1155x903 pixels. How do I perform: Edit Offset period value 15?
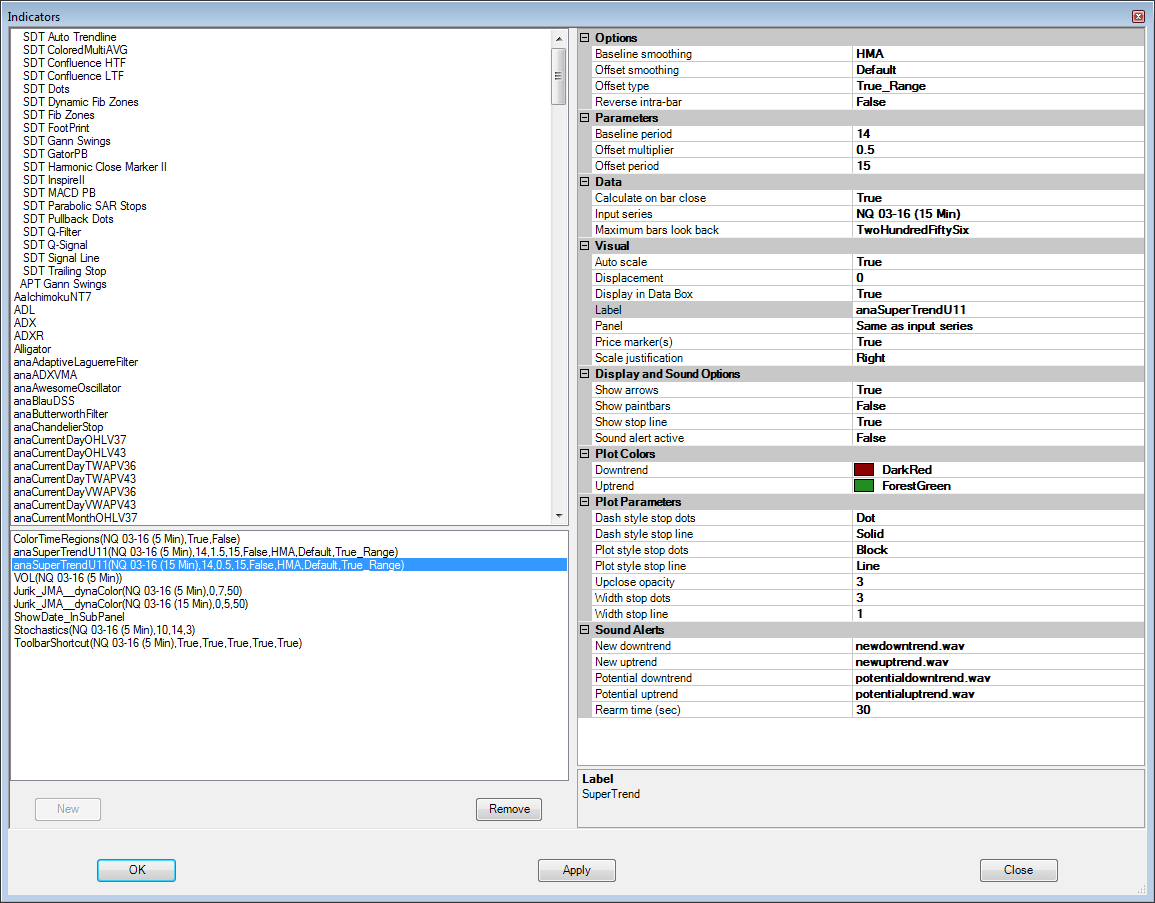[x=998, y=166]
